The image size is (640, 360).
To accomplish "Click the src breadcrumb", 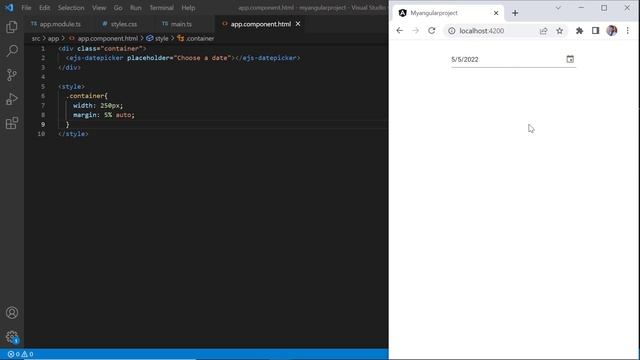I will 36,38.
